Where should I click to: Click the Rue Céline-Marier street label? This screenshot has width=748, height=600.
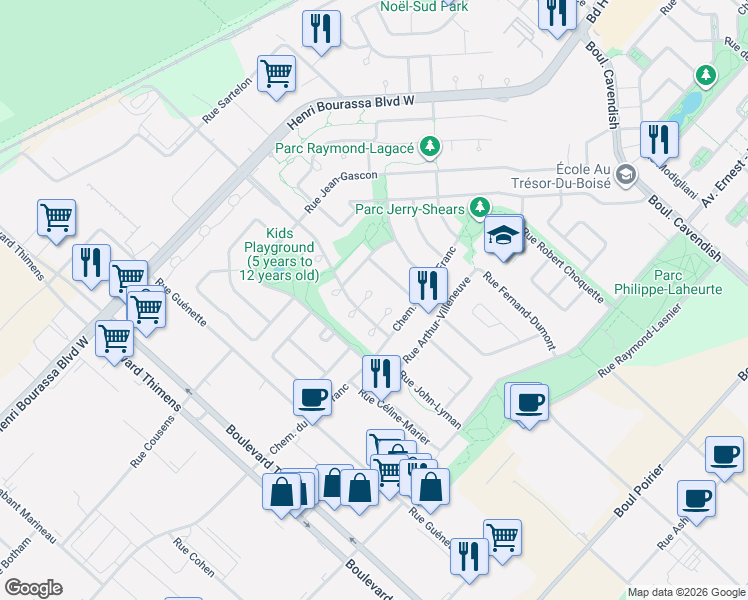tap(394, 417)
